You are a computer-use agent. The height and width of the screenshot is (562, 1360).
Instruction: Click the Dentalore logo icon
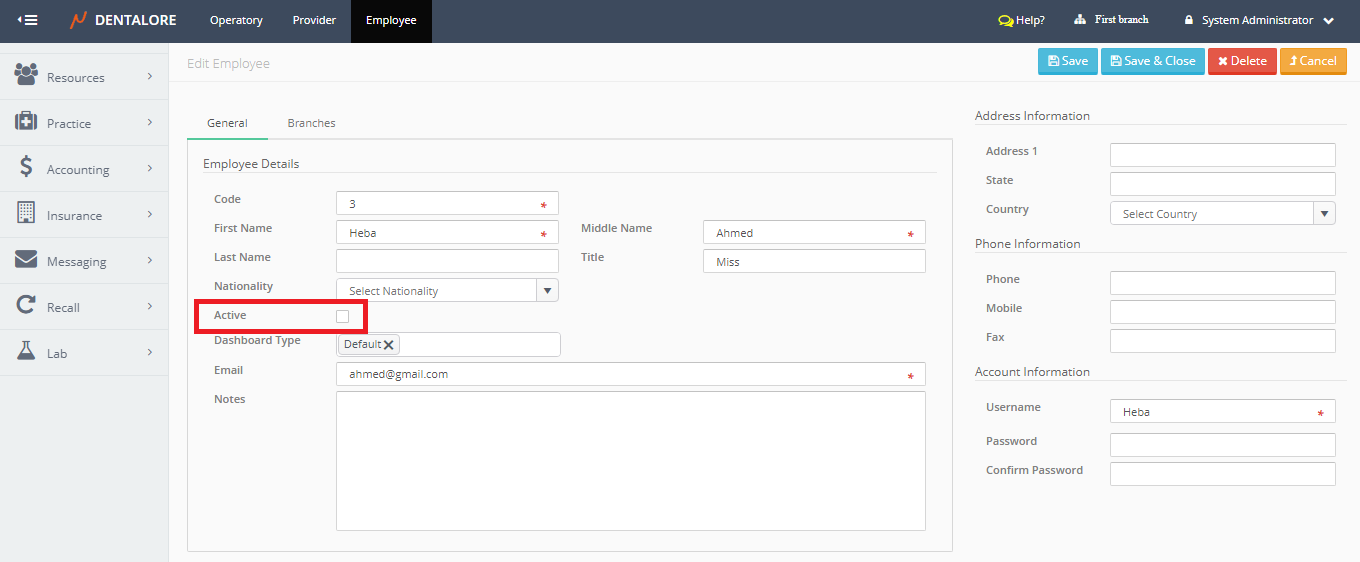tap(78, 20)
